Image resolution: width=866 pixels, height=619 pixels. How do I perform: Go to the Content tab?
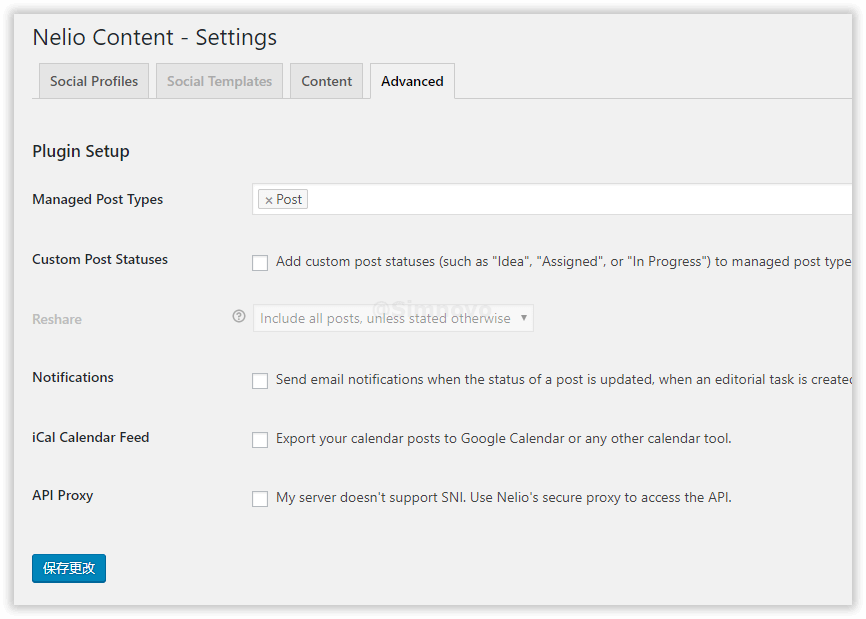327,81
